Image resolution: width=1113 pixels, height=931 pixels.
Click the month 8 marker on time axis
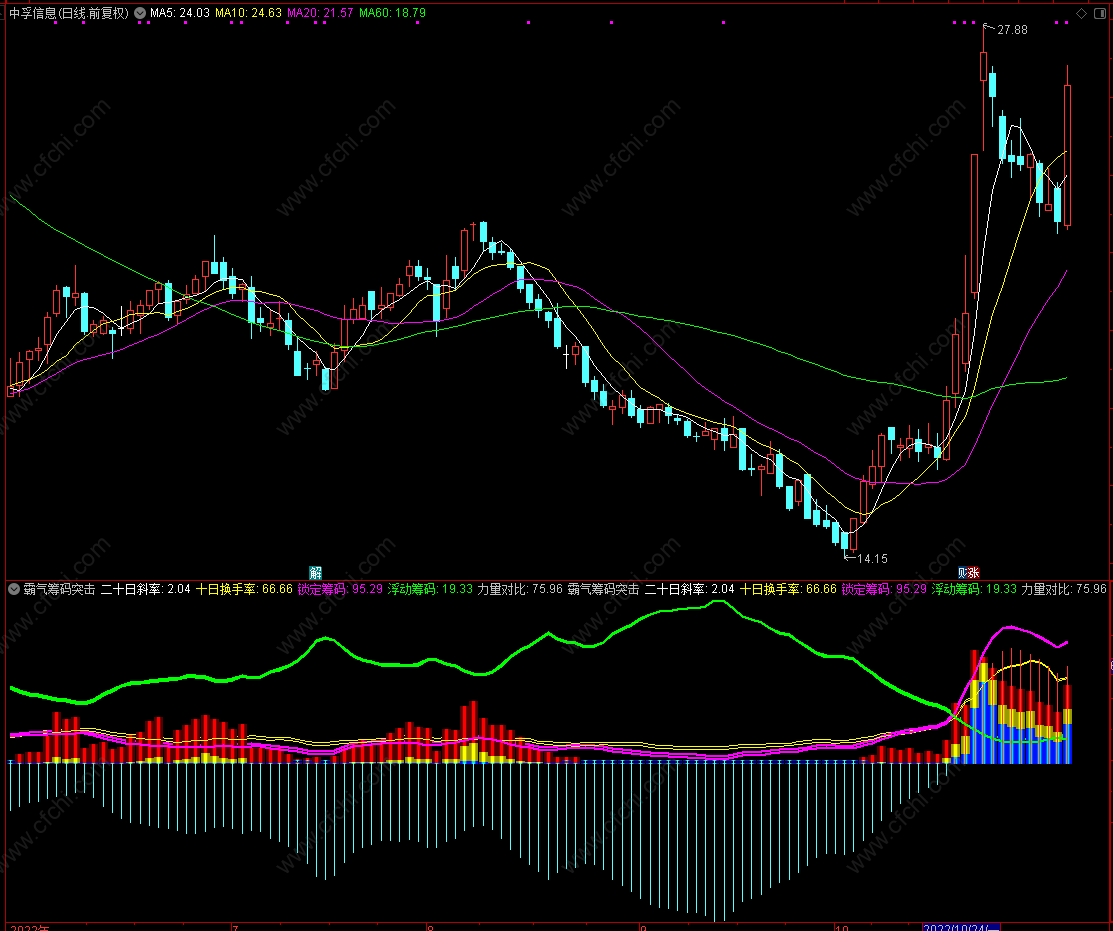click(430, 927)
